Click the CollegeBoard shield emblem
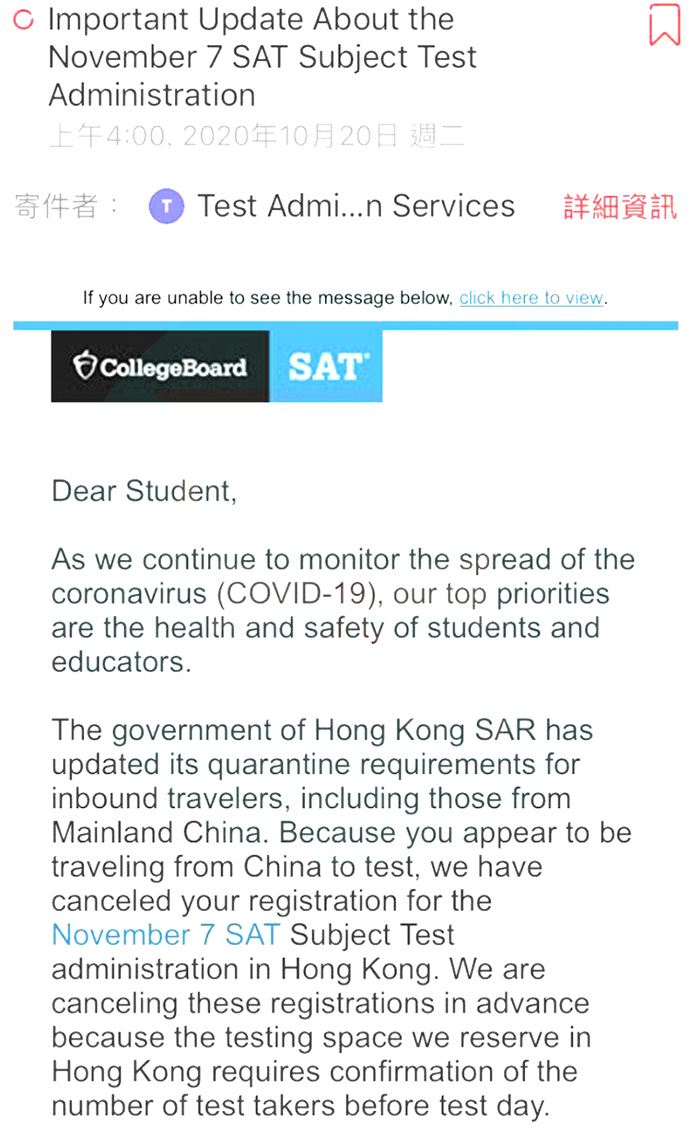This screenshot has height=1135, width=700. (x=86, y=367)
